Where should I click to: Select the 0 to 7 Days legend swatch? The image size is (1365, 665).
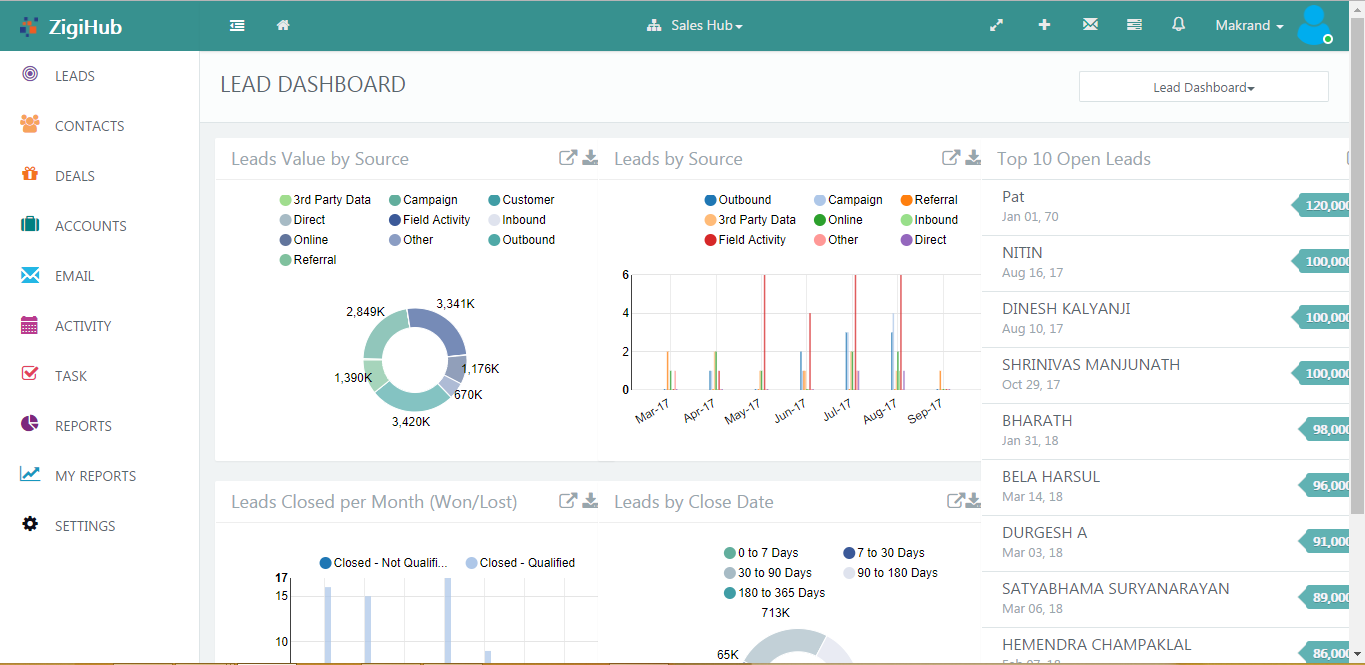pos(729,553)
